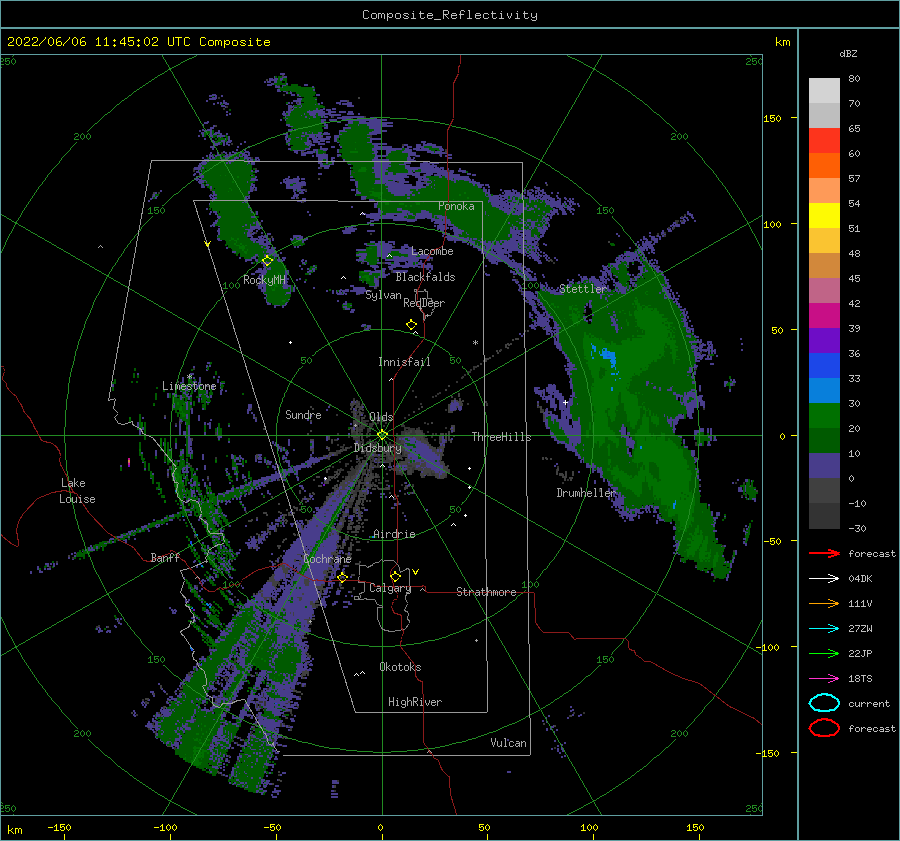Click the red forecast ellipse icon
This screenshot has height=841, width=900.
coord(824,728)
